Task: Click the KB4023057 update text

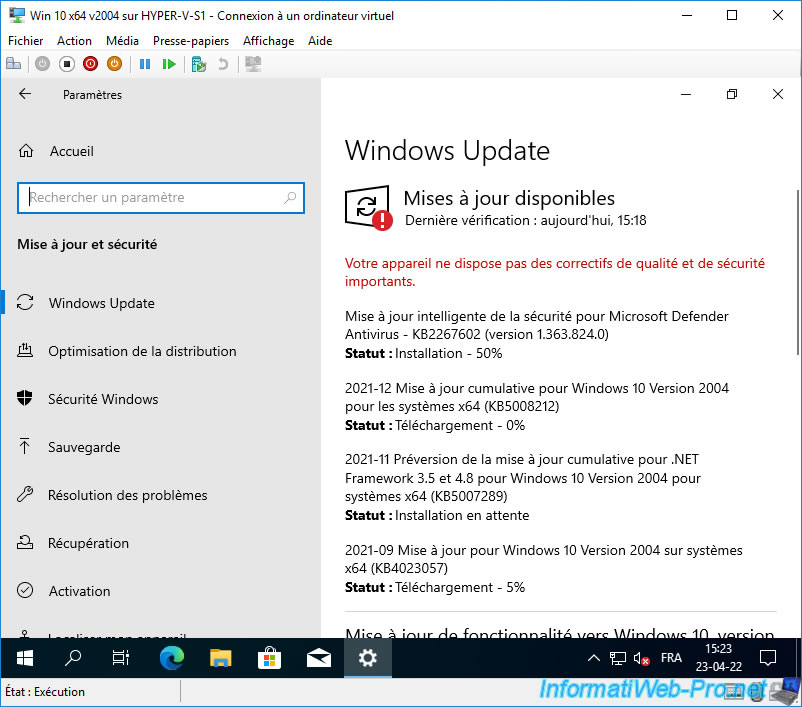Action: tap(544, 559)
